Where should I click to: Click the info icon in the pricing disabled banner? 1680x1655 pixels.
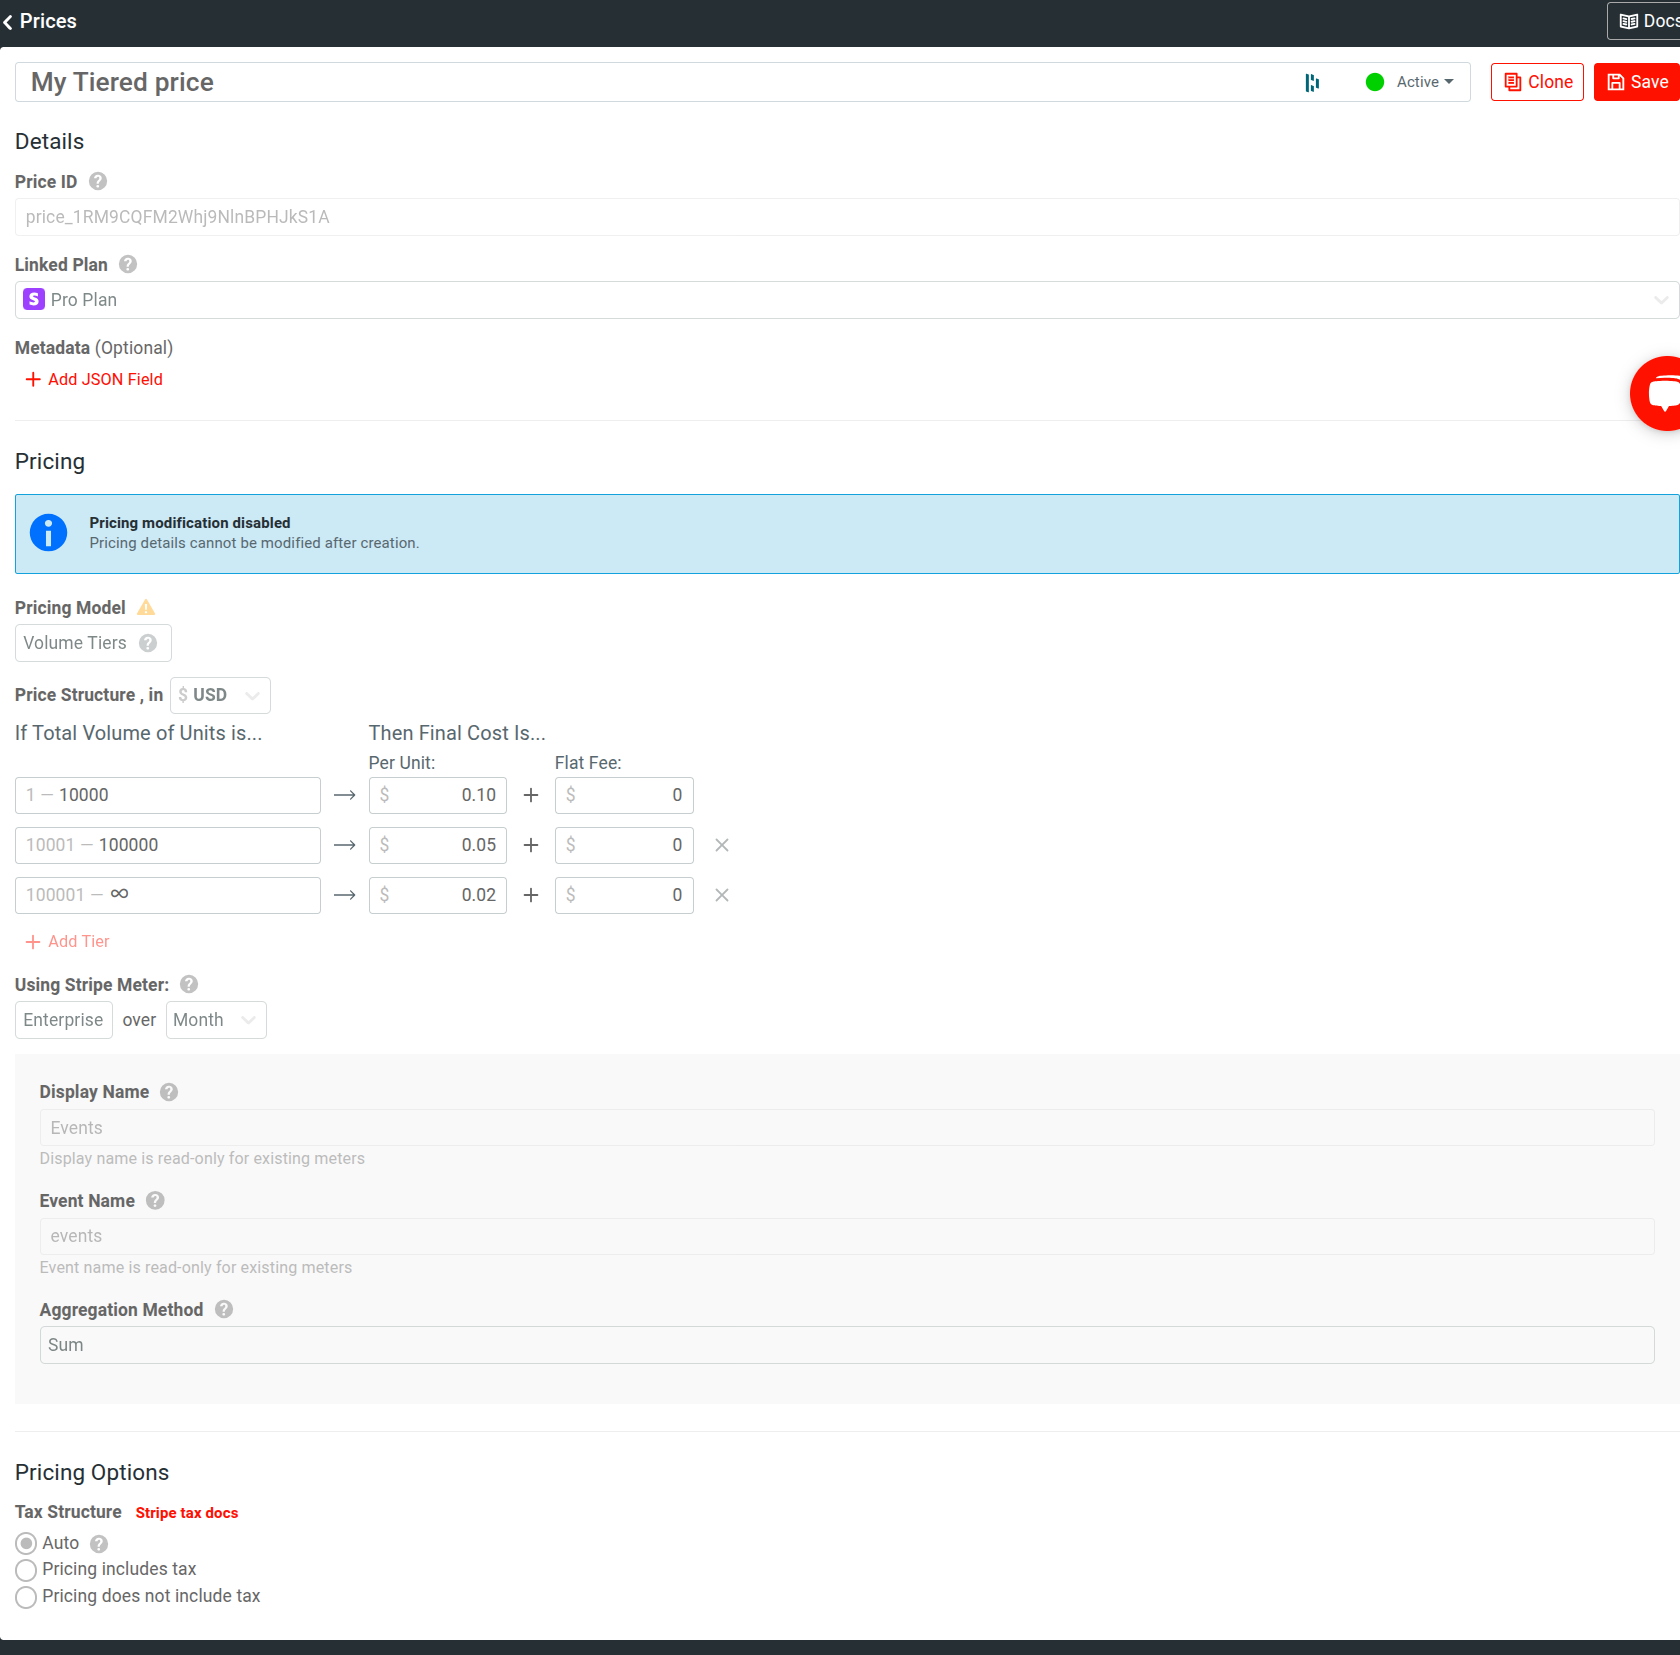pyautogui.click(x=48, y=532)
